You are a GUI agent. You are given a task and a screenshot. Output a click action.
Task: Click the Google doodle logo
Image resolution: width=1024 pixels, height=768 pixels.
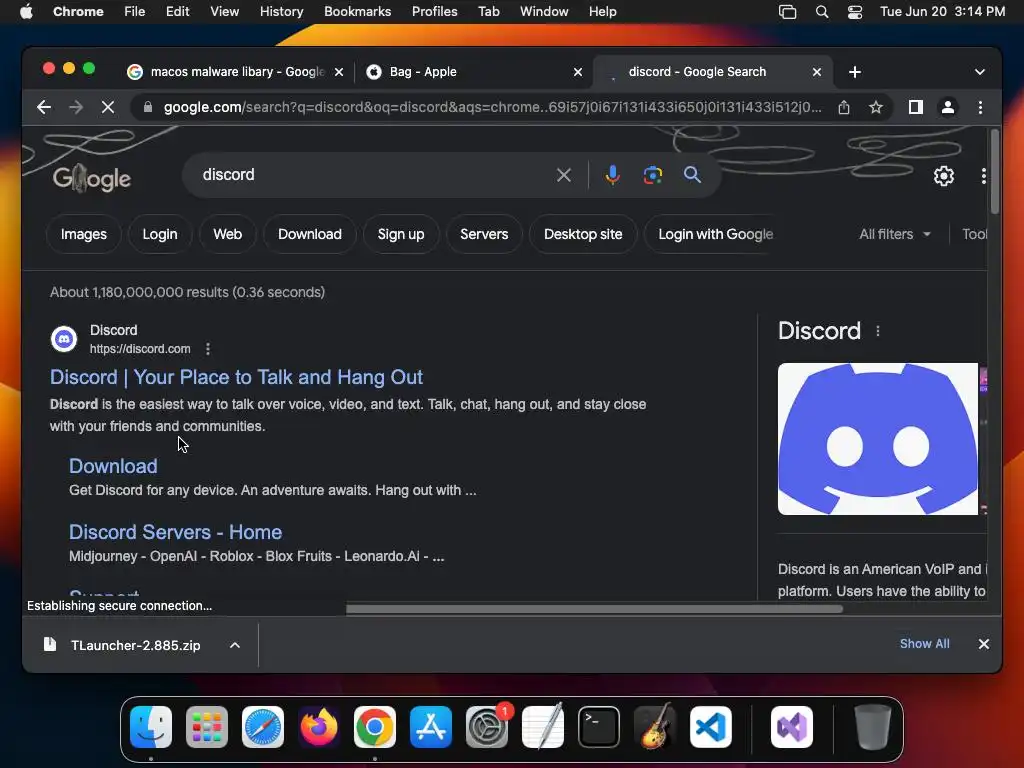click(x=91, y=178)
